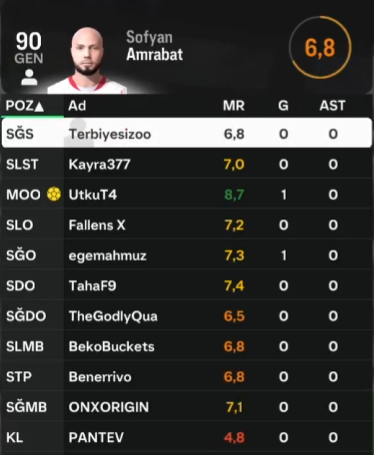The width and height of the screenshot is (374, 455).
Task: Select goalkeeper PANTEV row
Action: point(187,437)
